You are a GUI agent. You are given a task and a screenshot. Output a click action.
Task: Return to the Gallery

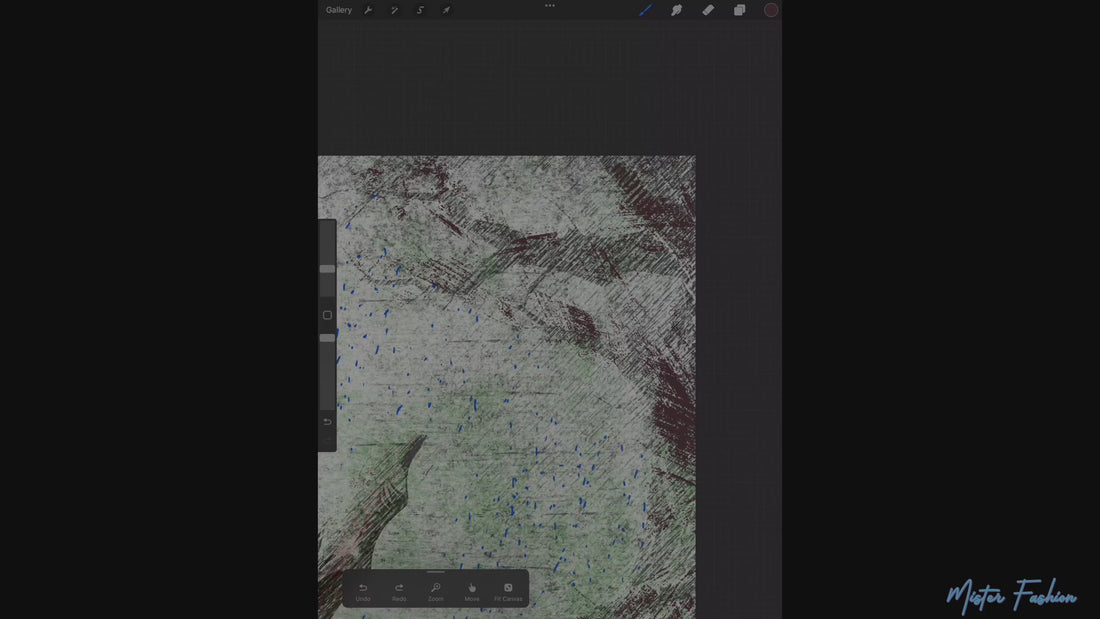(x=339, y=10)
